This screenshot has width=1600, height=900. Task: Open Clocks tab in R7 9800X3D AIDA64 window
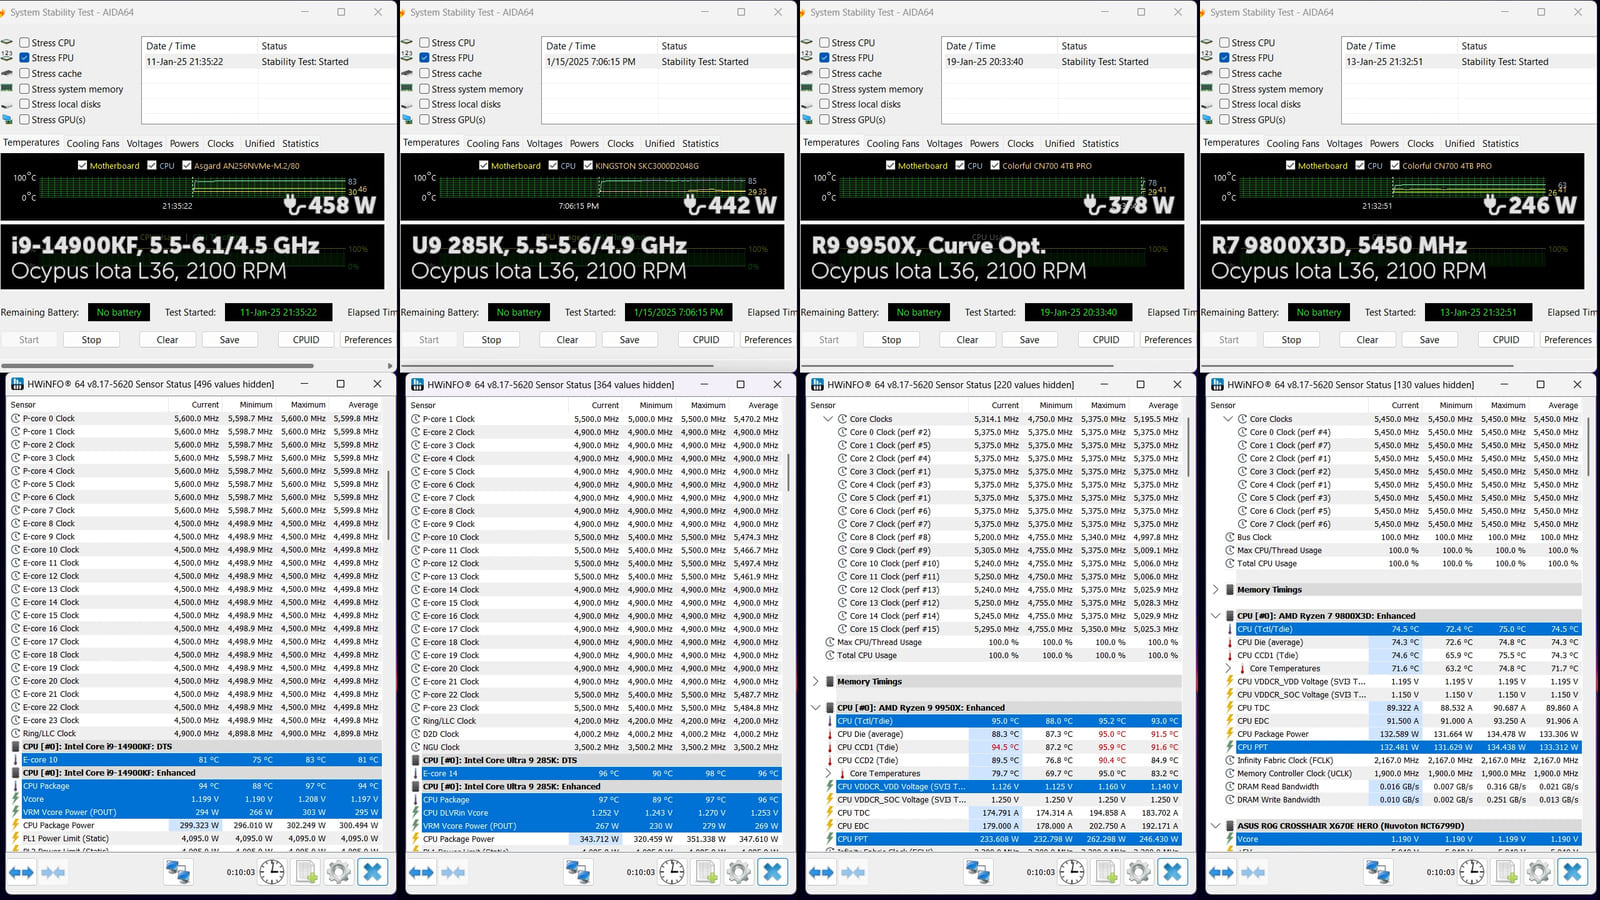click(x=1421, y=144)
